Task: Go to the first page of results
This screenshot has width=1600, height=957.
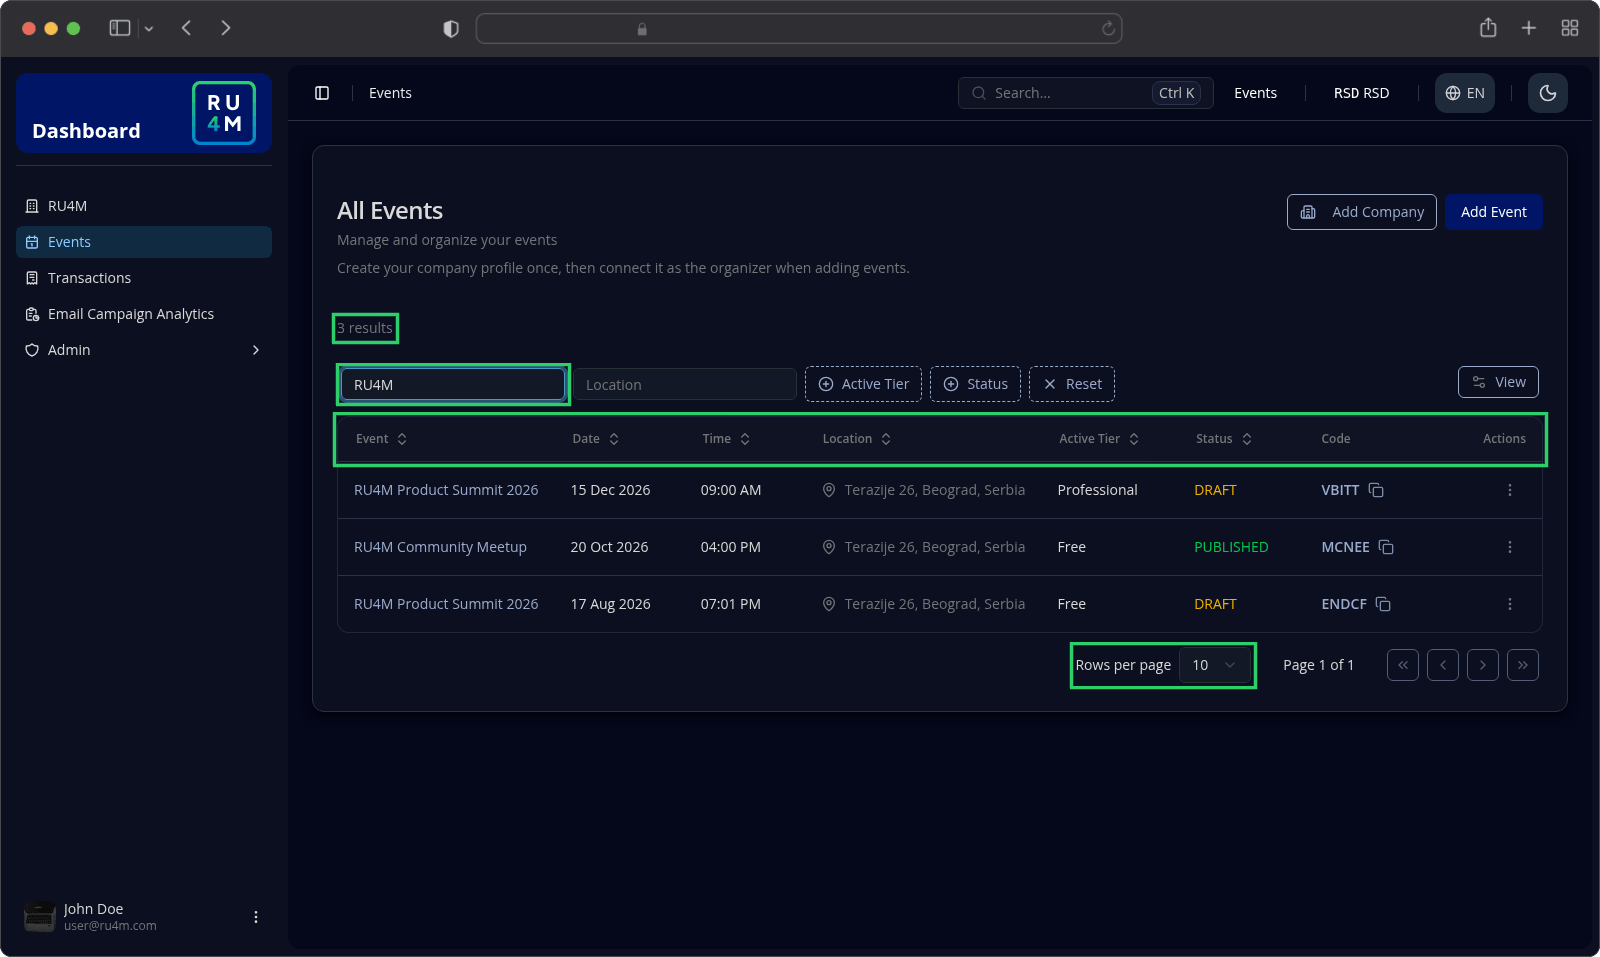Action: 1403,665
